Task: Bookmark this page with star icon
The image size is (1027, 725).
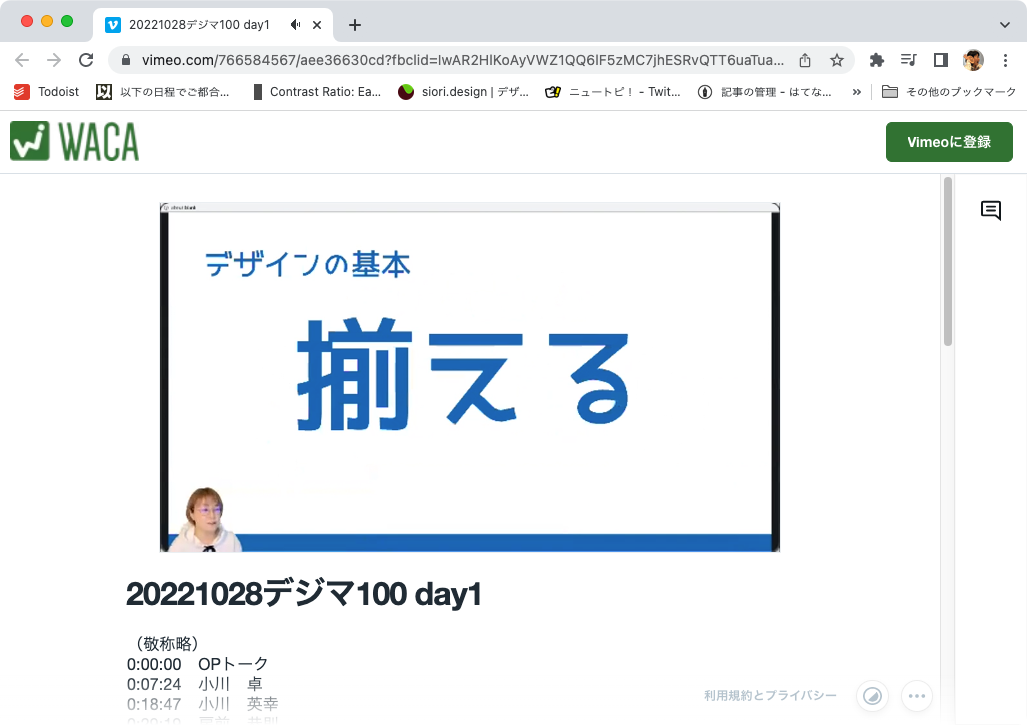Action: [836, 60]
